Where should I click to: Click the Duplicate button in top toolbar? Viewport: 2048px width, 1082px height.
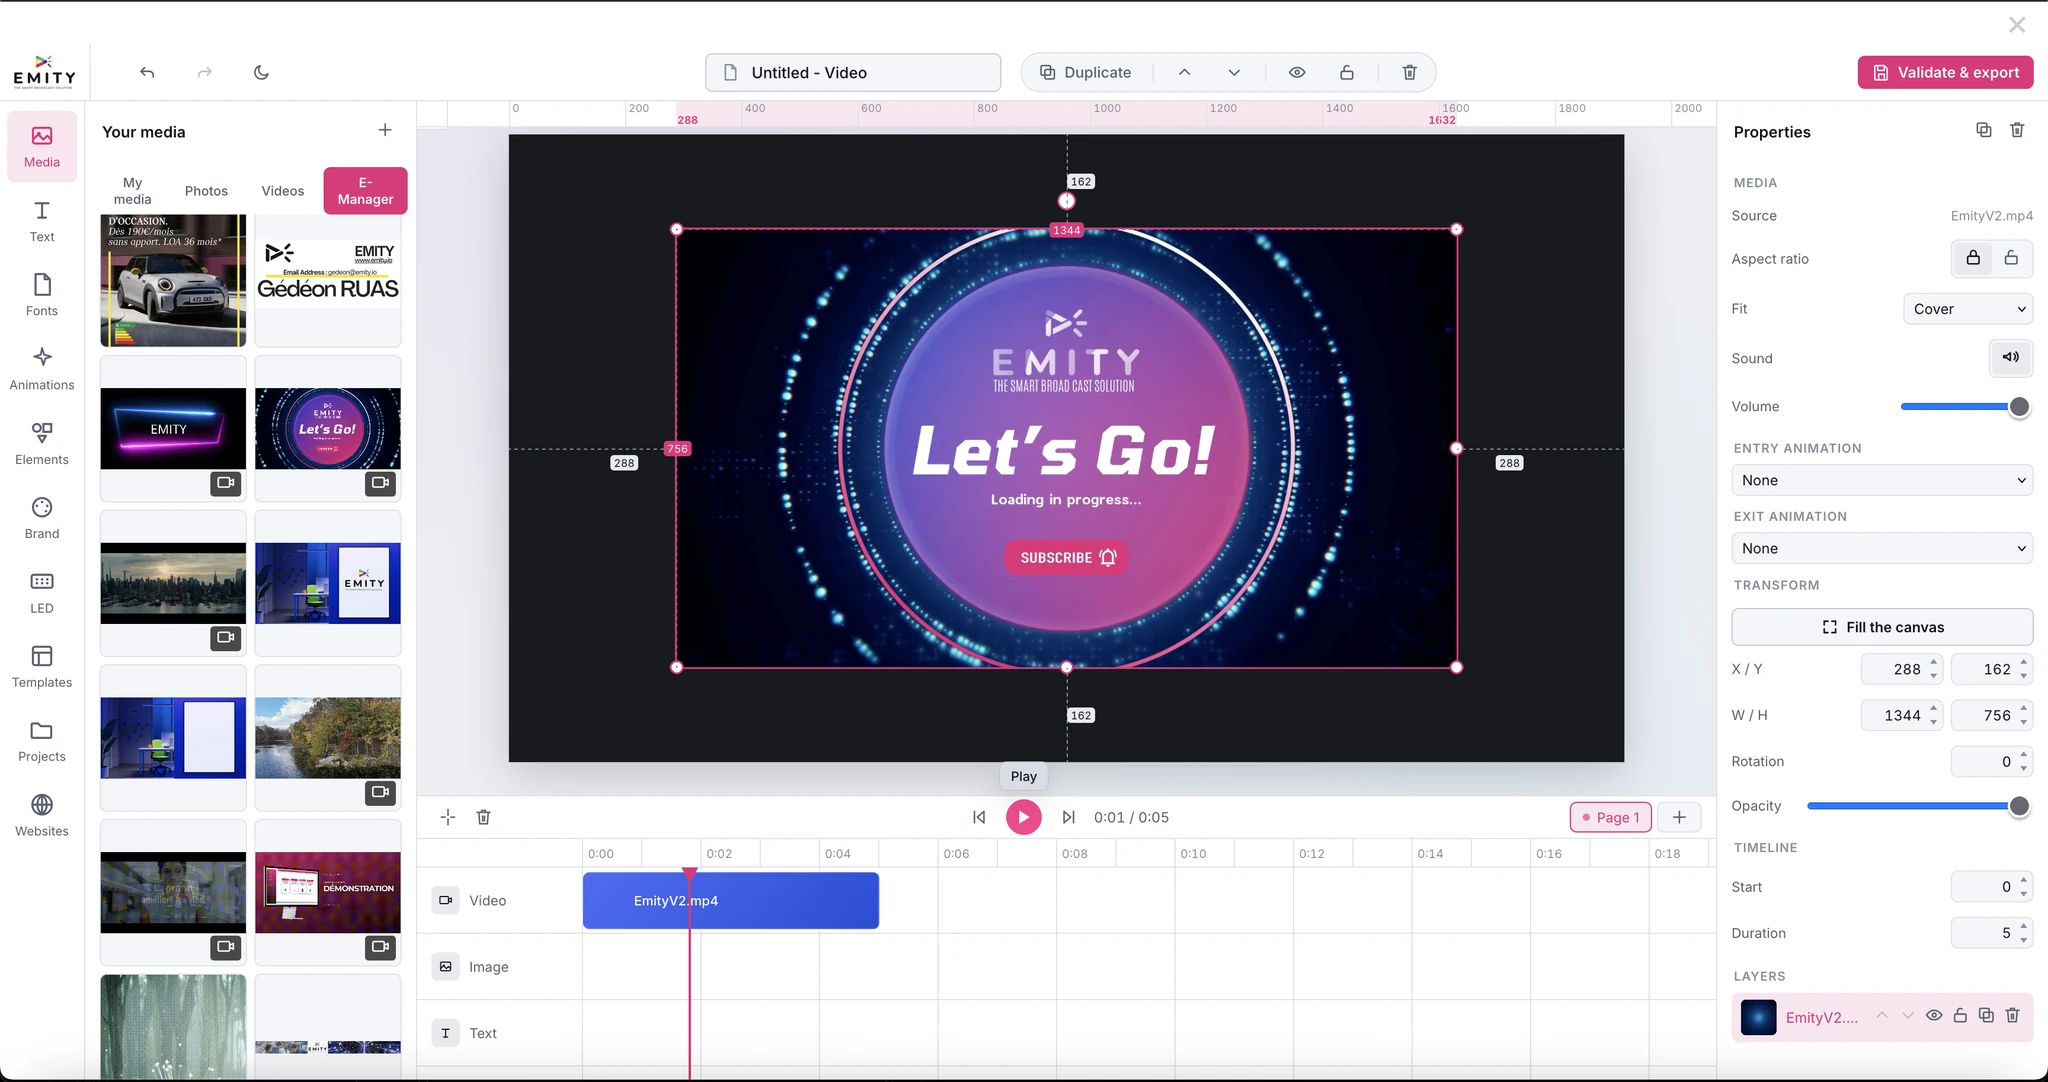click(1086, 72)
